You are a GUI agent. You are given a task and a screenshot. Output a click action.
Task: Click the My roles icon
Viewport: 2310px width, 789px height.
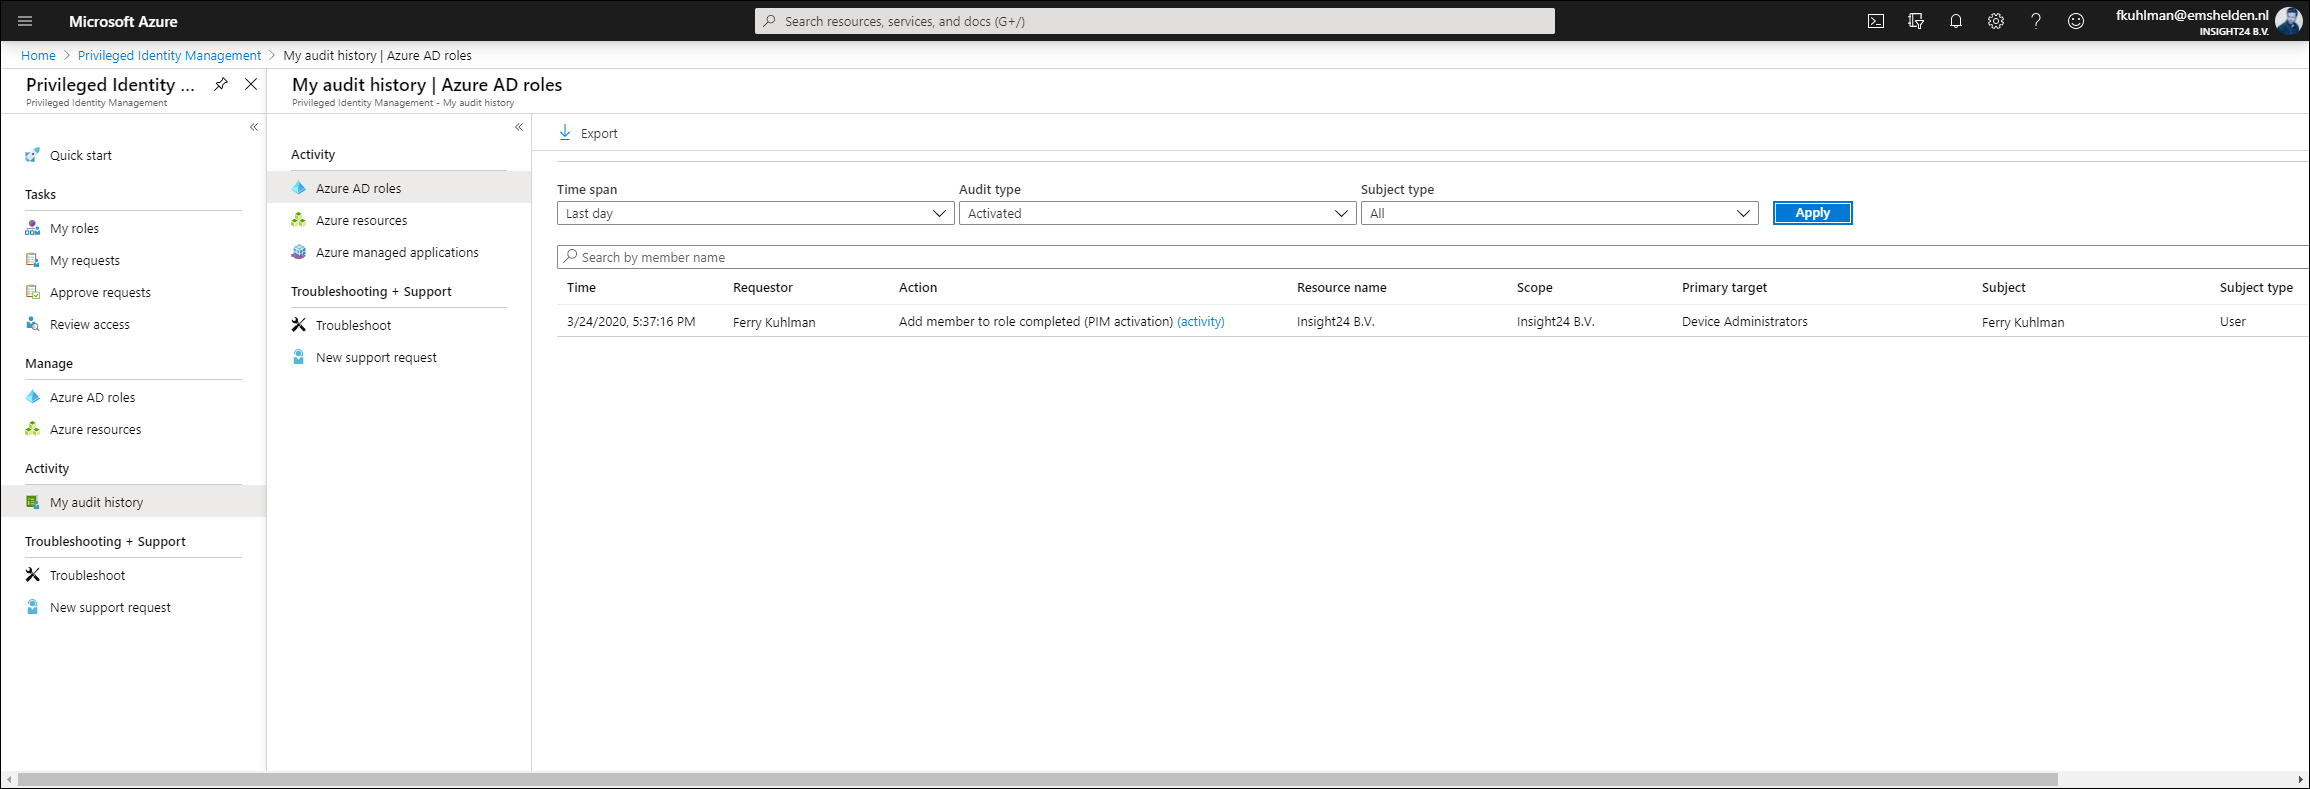tap(32, 228)
